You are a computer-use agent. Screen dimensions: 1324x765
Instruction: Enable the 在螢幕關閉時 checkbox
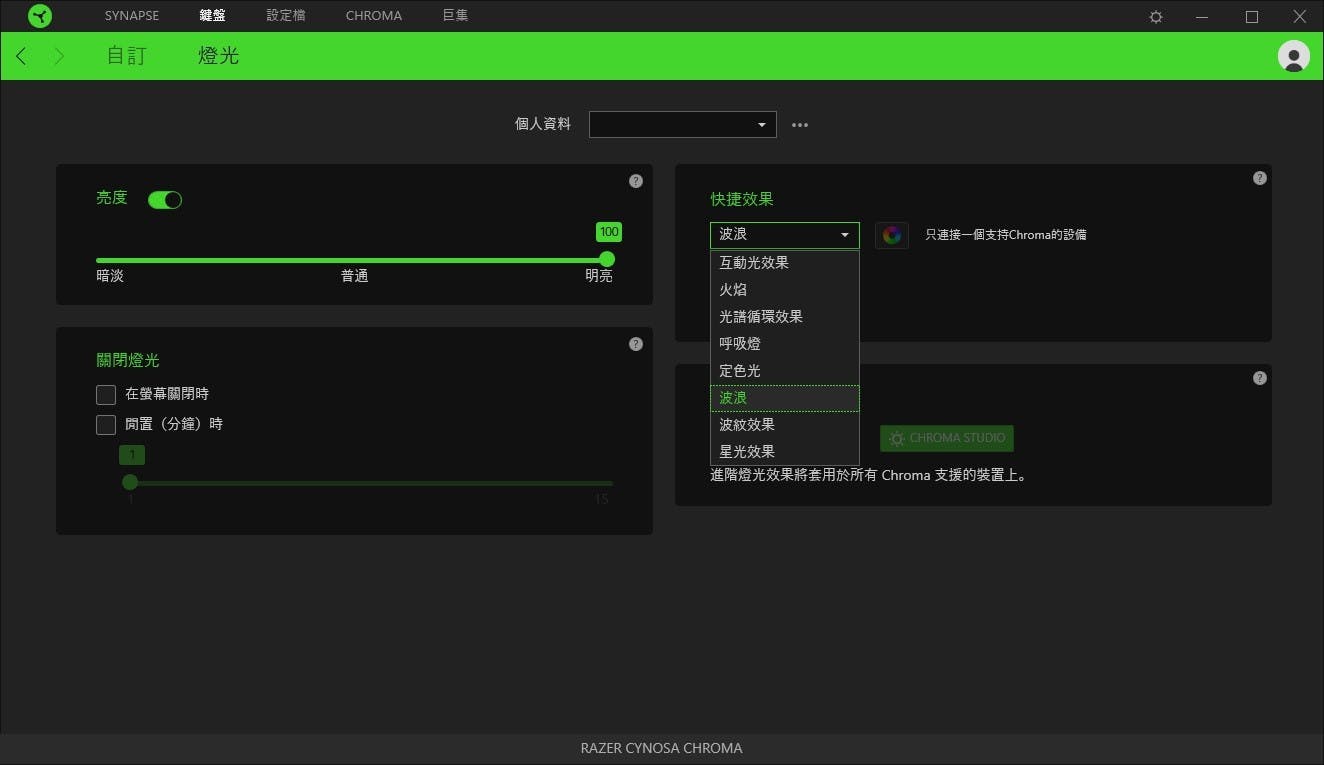106,394
